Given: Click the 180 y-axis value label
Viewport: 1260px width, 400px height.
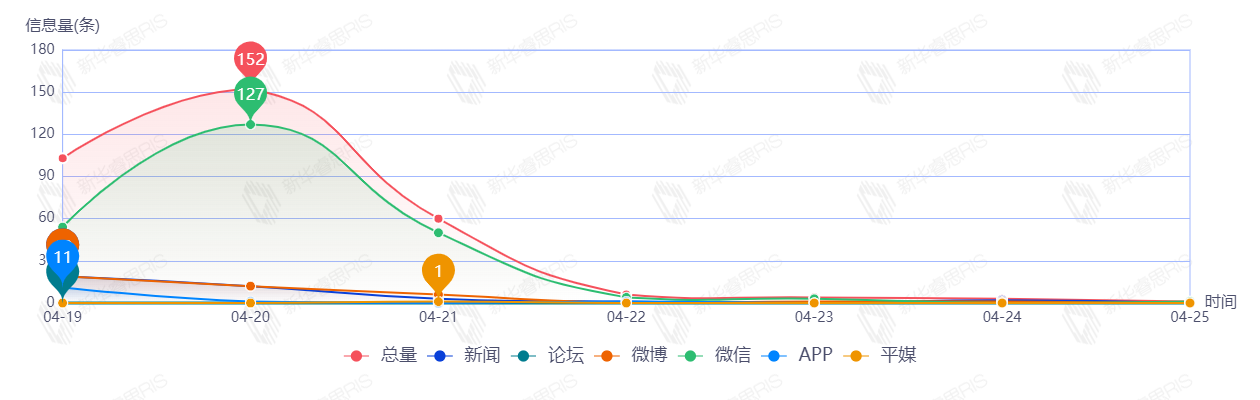Looking at the screenshot, I should point(43,49).
